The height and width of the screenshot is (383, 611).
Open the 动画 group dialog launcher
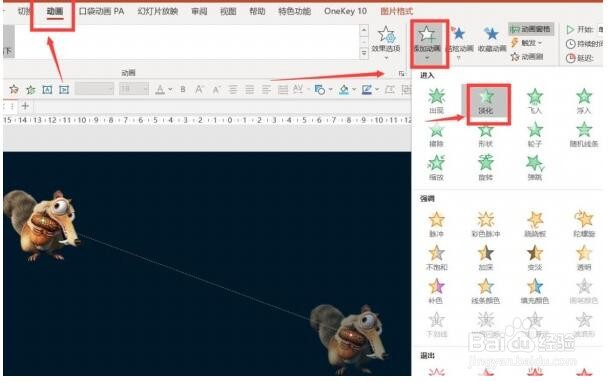pyautogui.click(x=401, y=73)
